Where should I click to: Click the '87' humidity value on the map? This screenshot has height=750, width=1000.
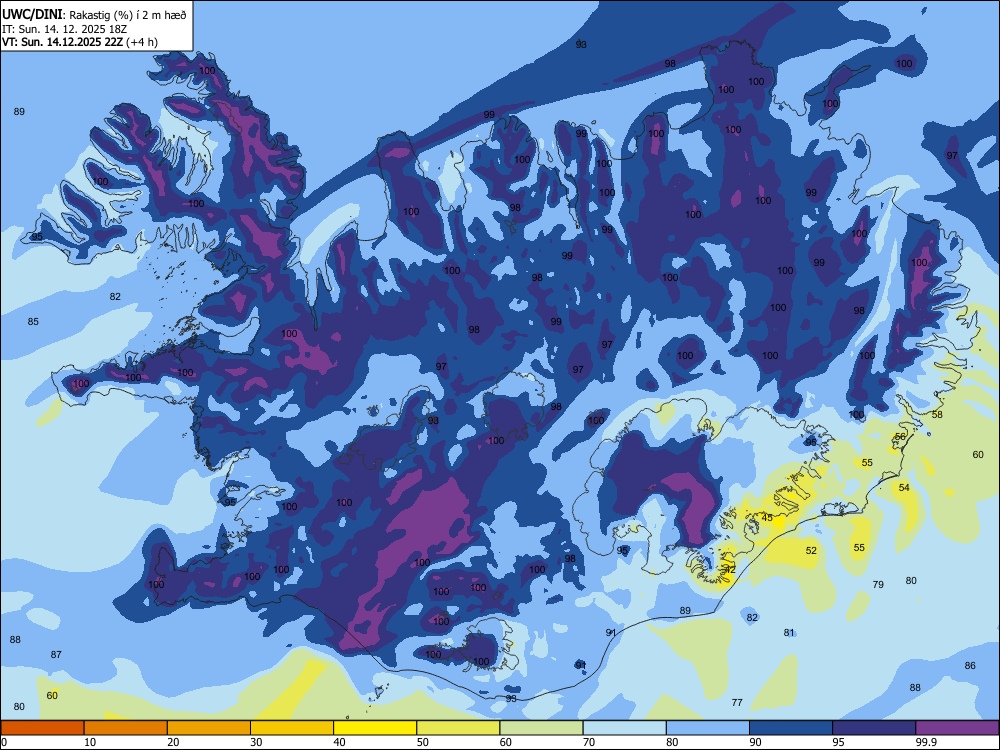tap(56, 654)
